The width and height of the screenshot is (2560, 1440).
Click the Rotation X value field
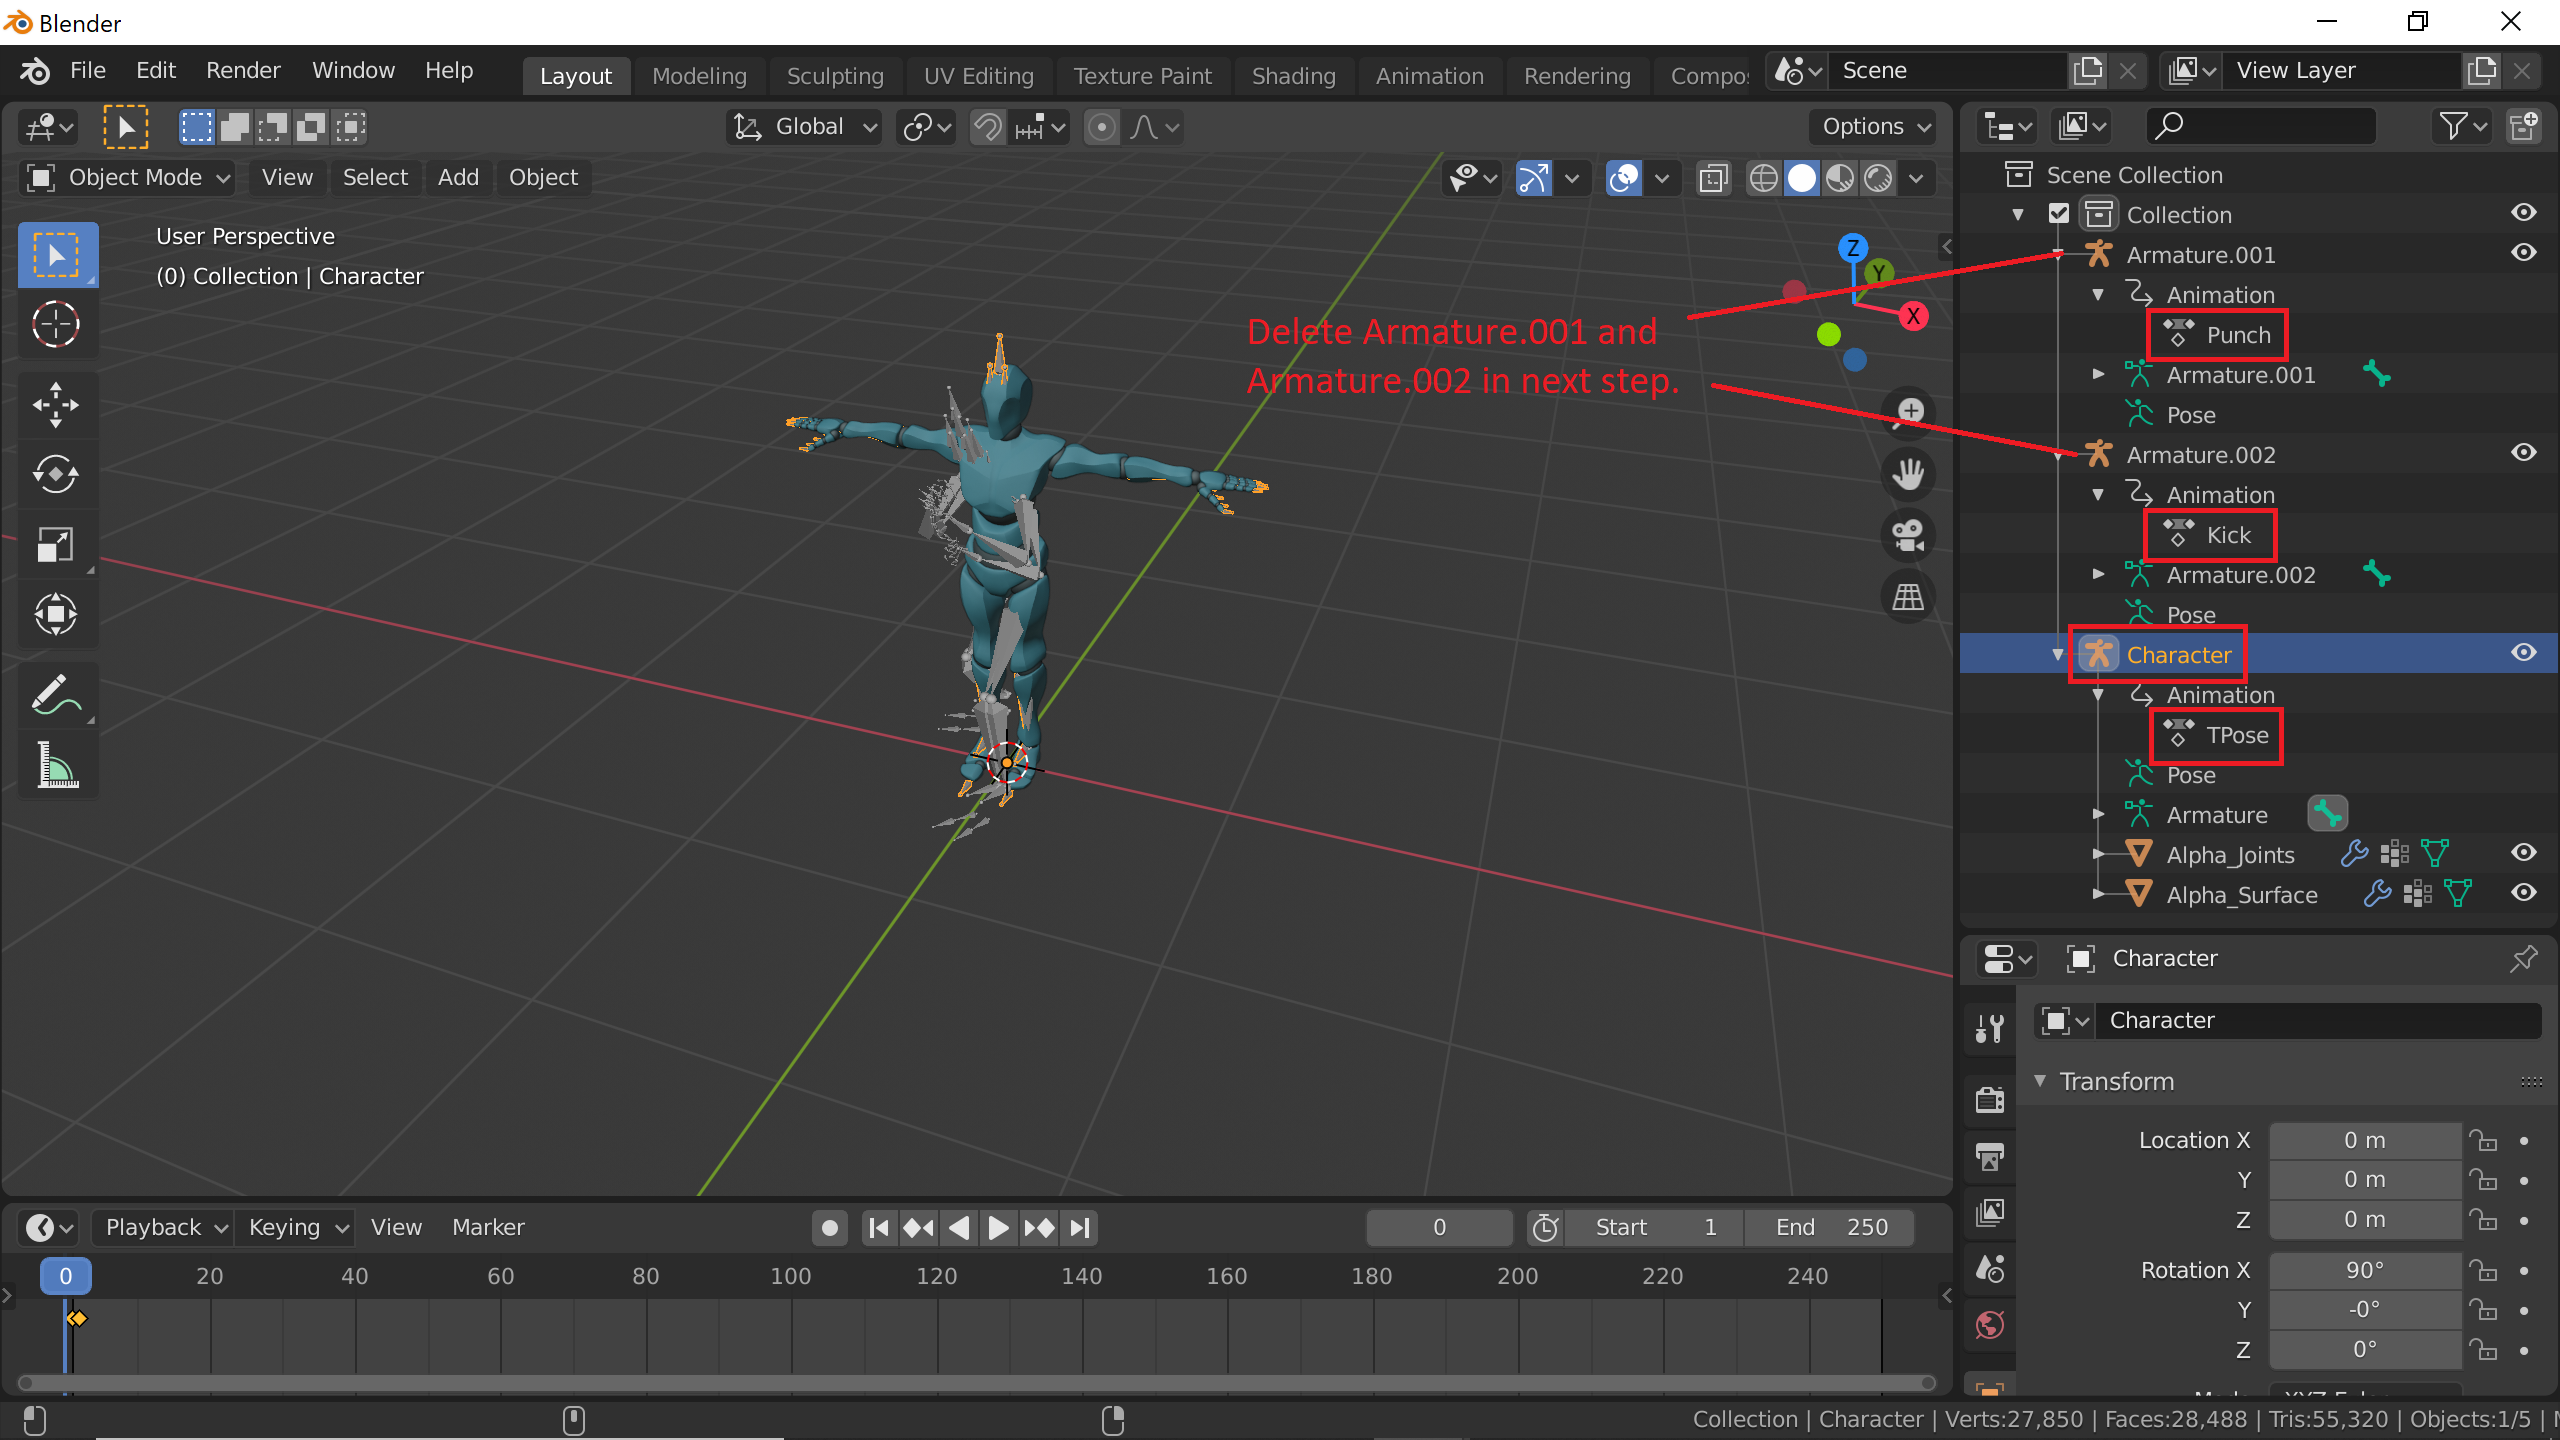point(2364,1270)
